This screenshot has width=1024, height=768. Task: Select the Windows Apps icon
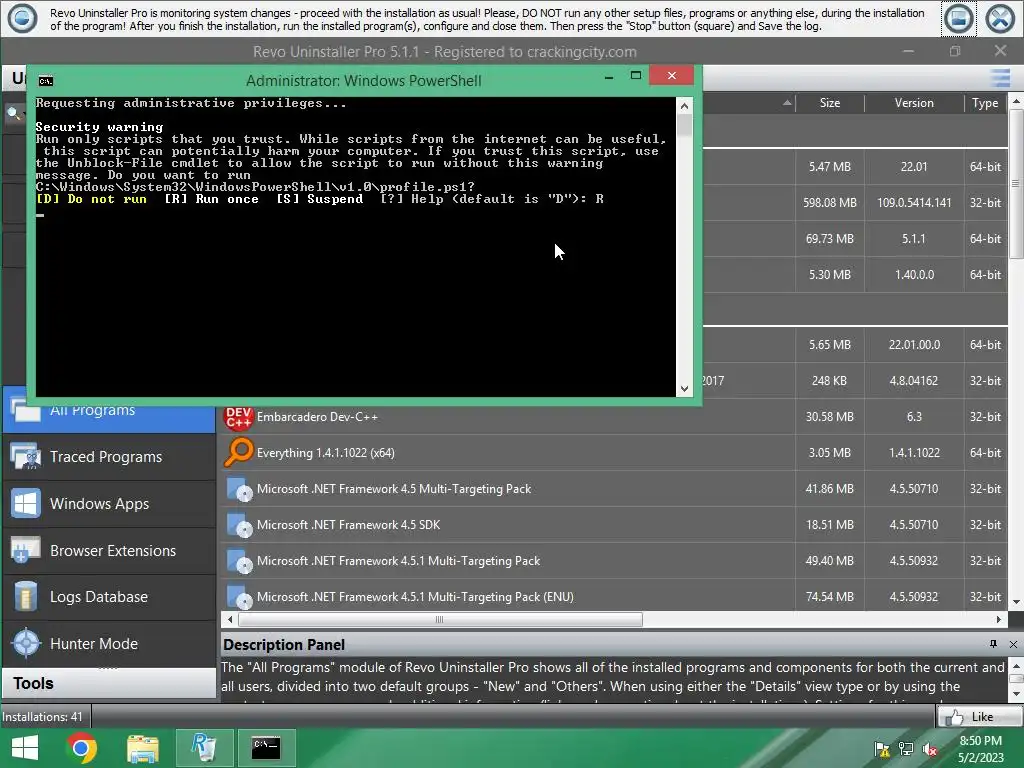click(25, 504)
